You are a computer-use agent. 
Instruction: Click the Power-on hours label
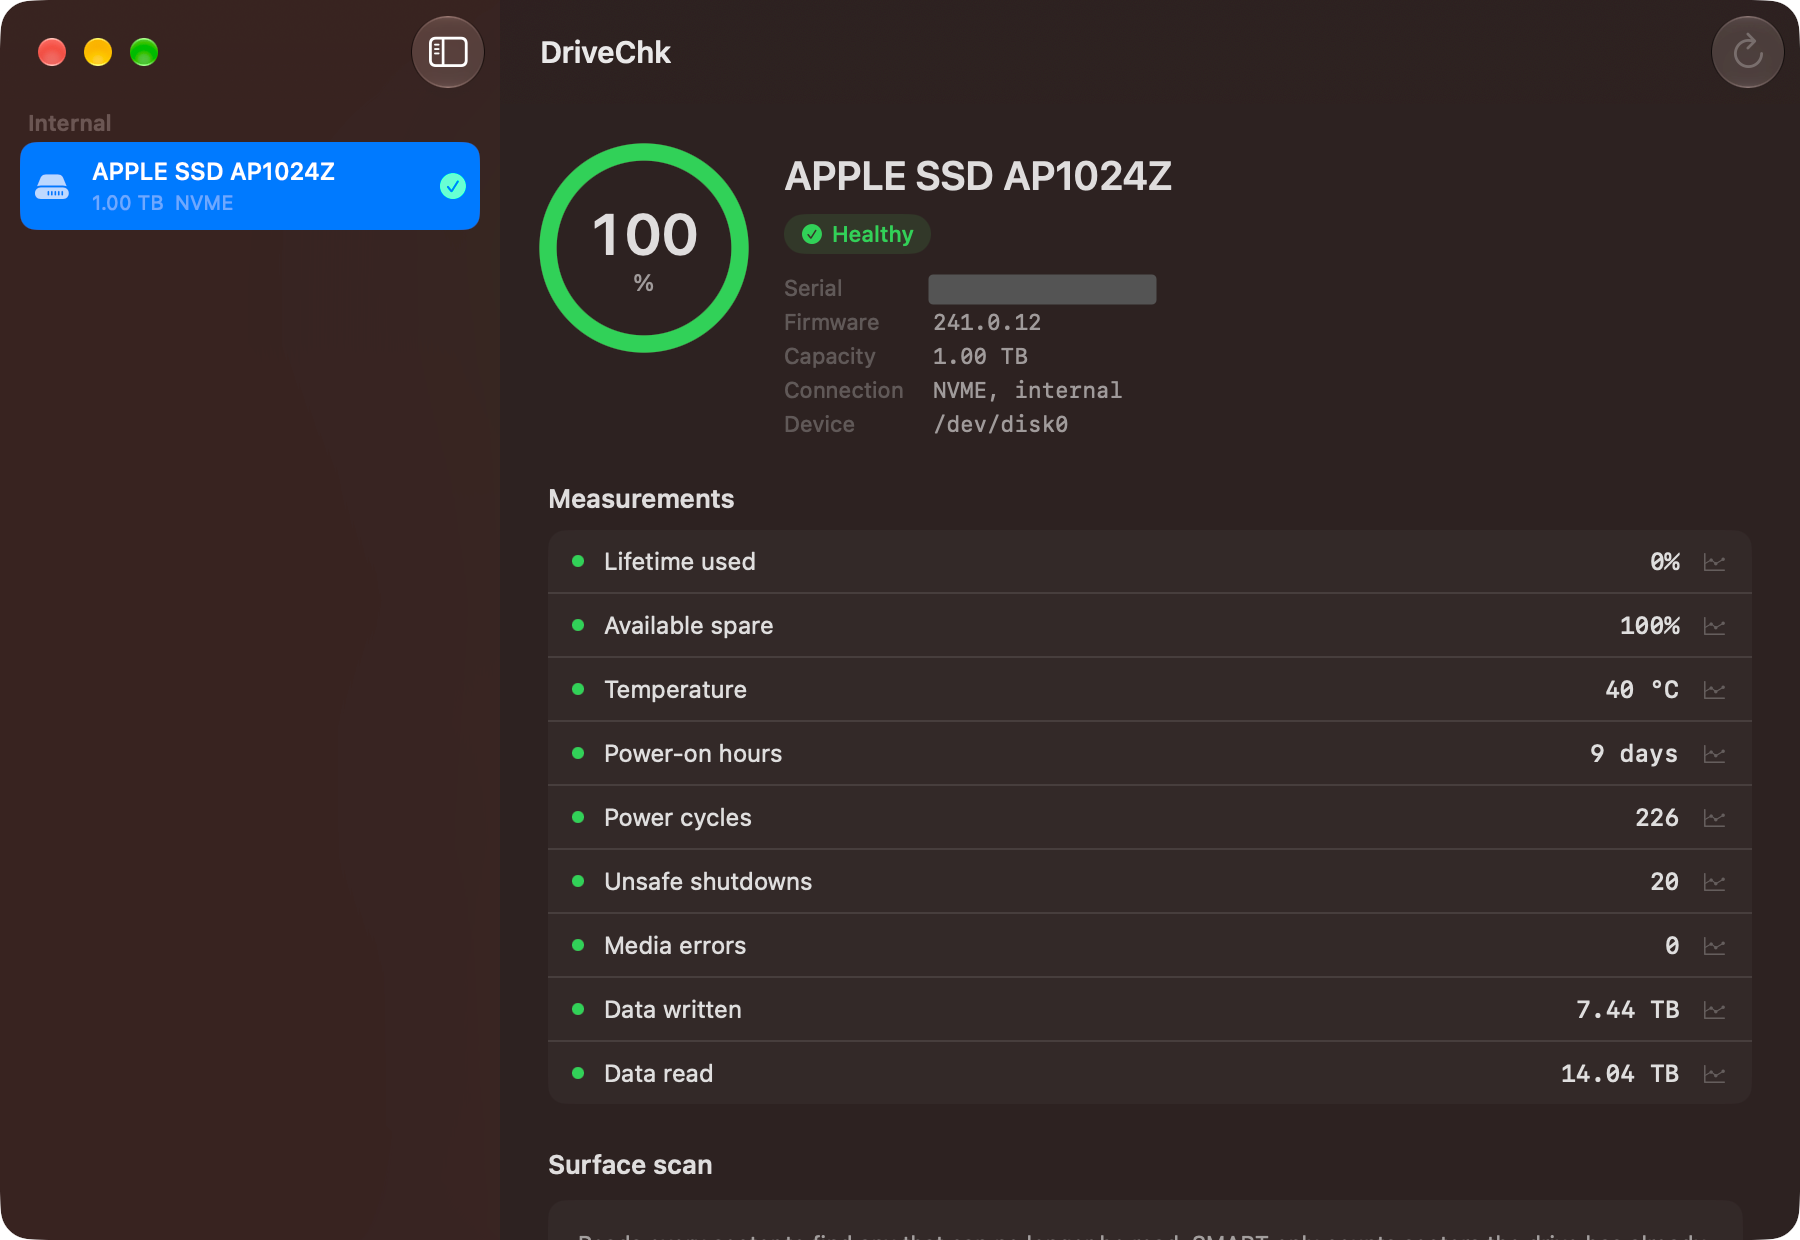[x=693, y=754]
